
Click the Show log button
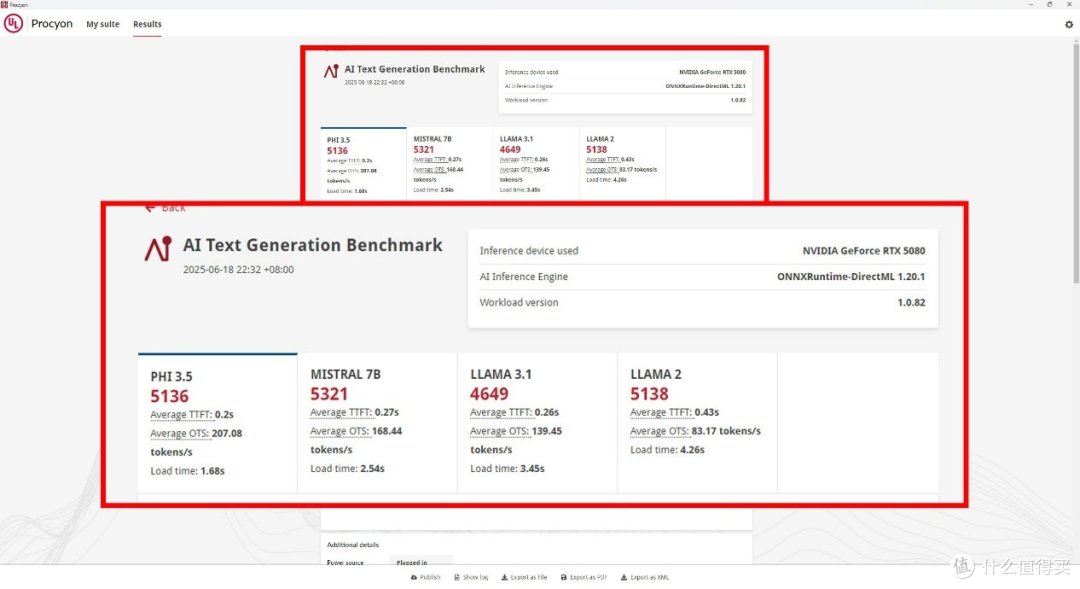click(x=471, y=577)
